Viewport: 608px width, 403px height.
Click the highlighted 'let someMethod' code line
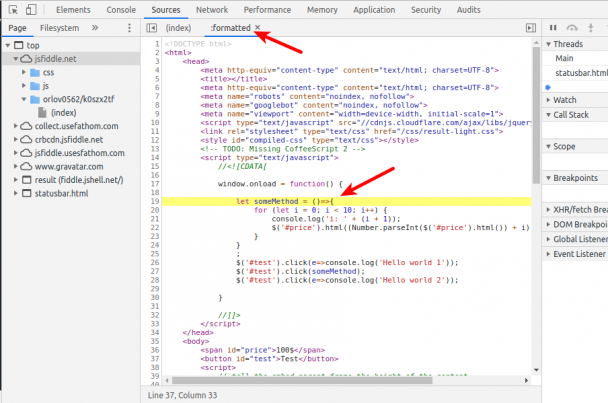347,201
